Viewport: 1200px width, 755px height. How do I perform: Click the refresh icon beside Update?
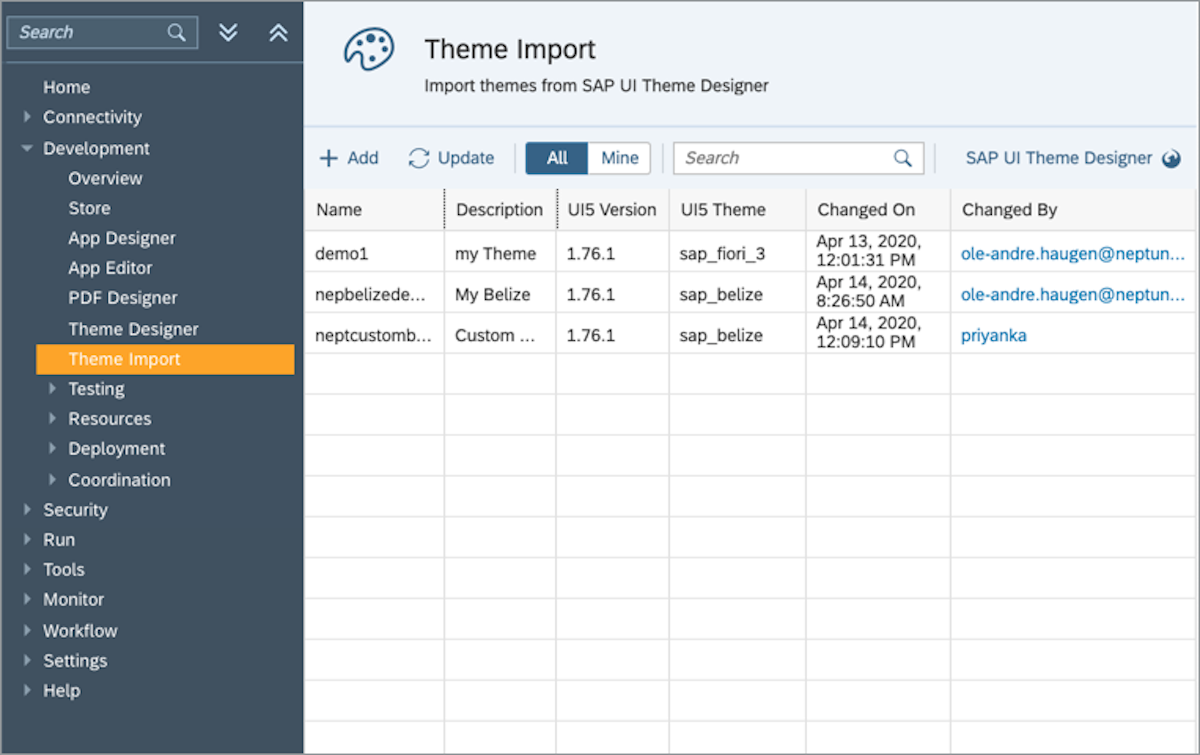click(419, 158)
